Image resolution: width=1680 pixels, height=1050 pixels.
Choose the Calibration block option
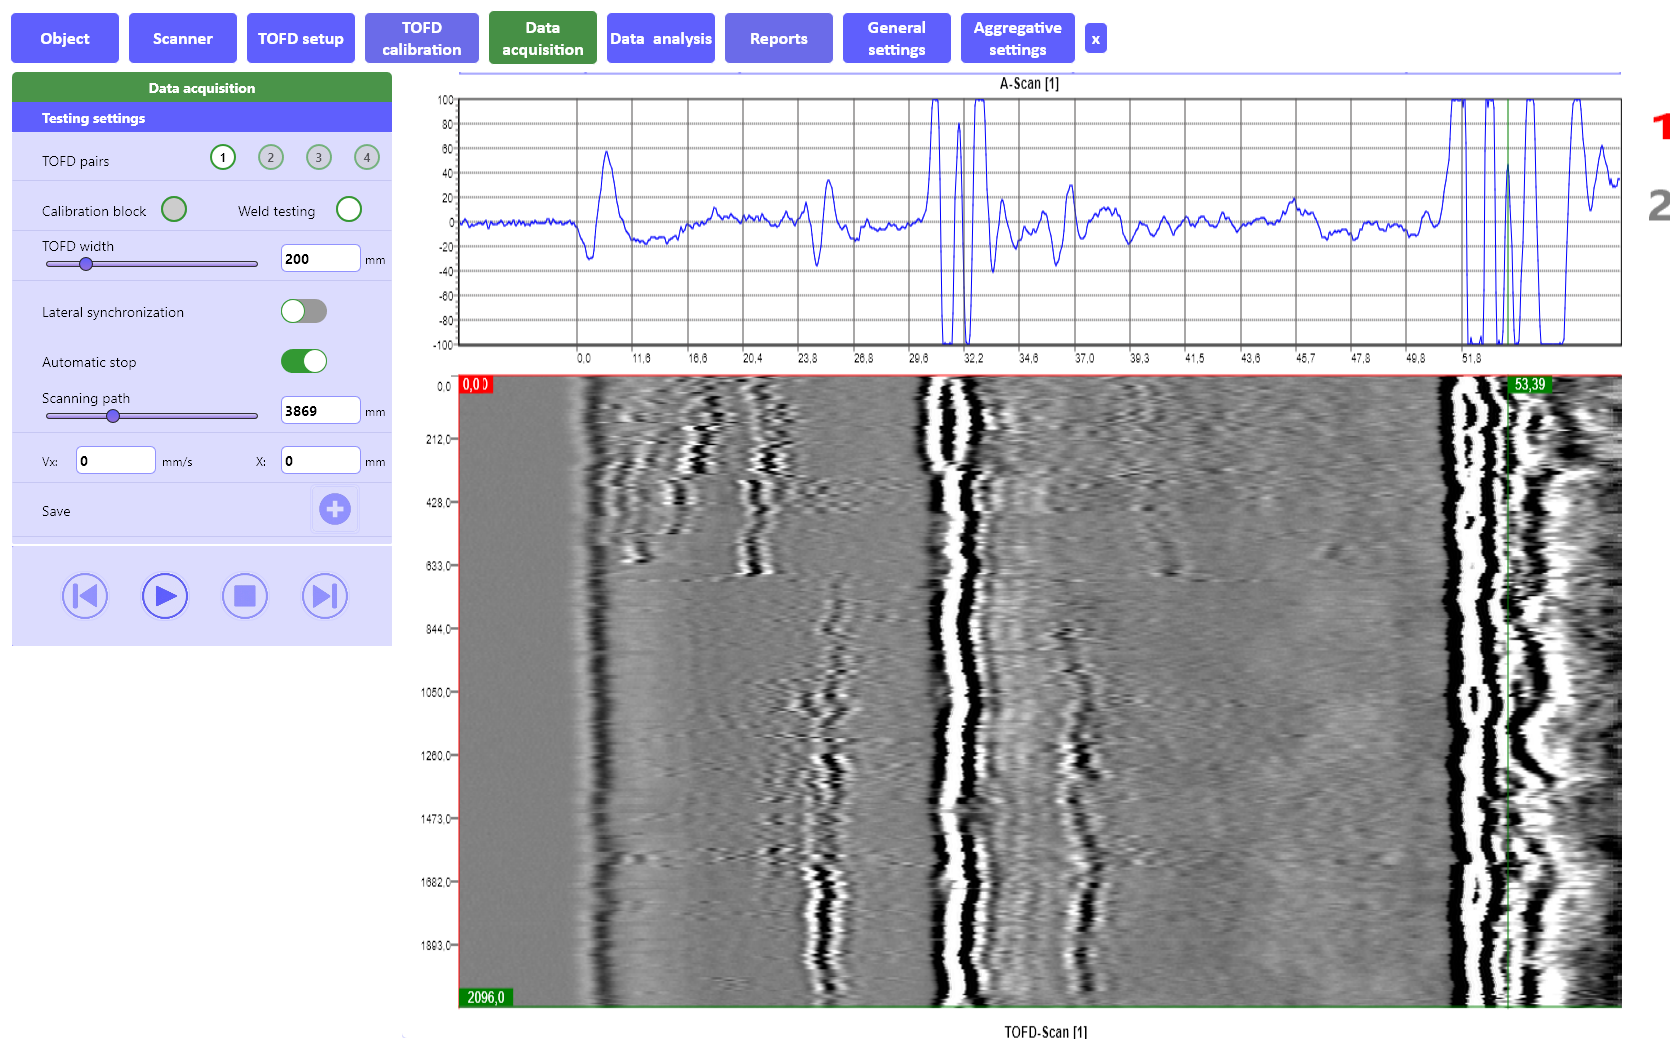(174, 210)
